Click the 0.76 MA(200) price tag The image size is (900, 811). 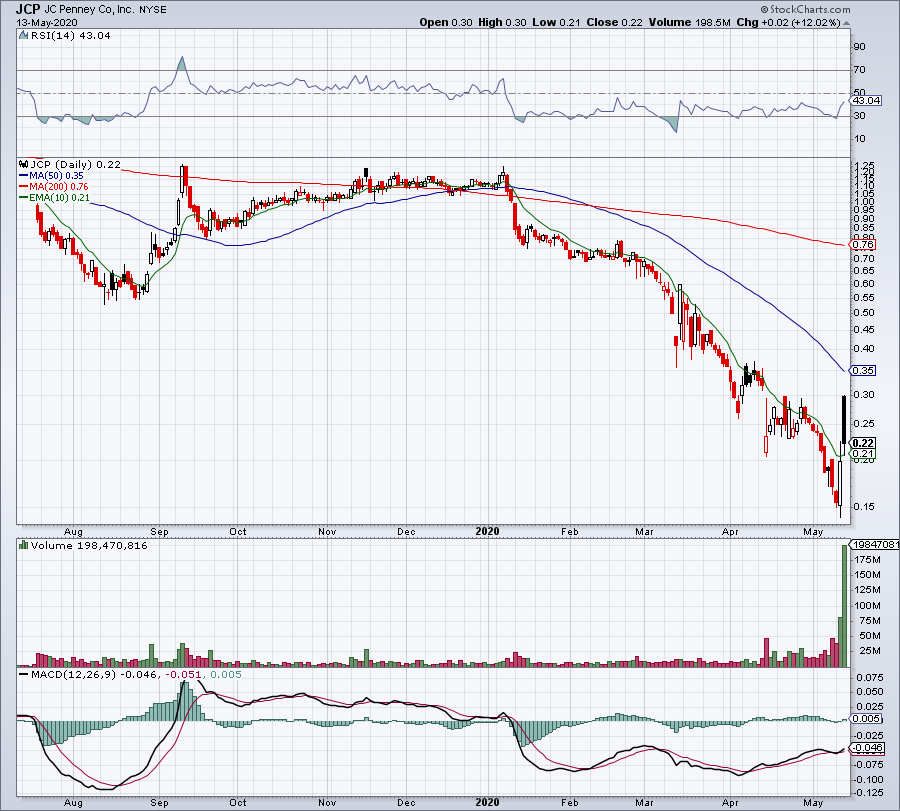pyautogui.click(x=861, y=245)
